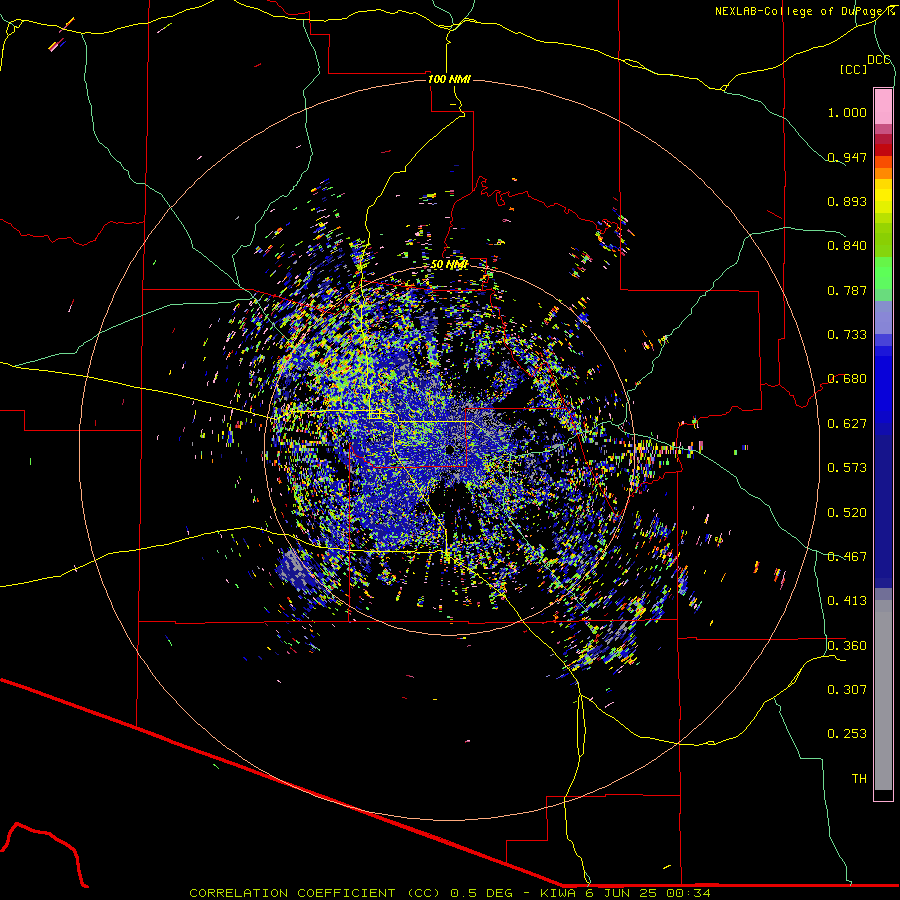900x900 pixels.
Task: Click the KIWA 6 JUN 25 00:34 timestamp
Action: [625, 893]
